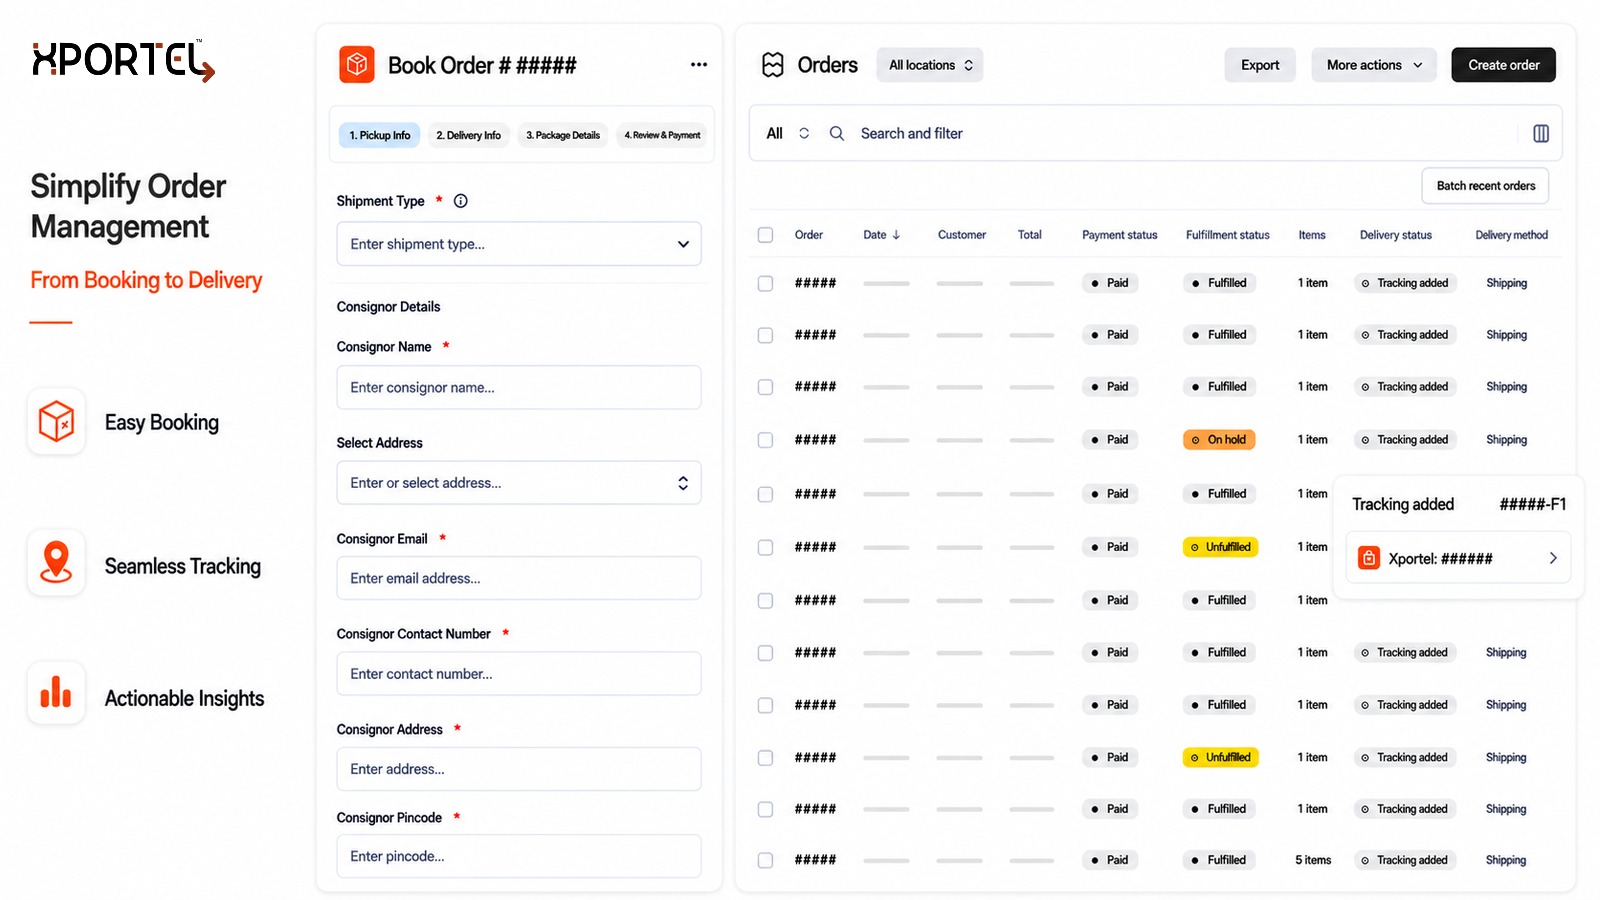
Task: Click the Actionable Insights chart icon
Action: coord(56,692)
